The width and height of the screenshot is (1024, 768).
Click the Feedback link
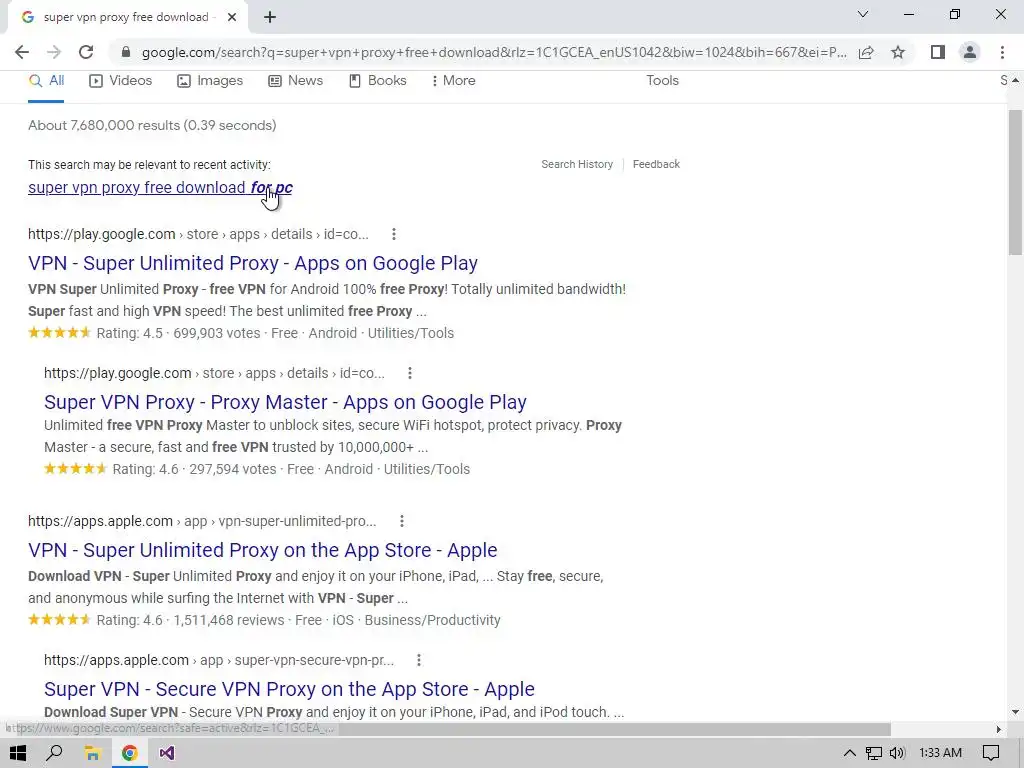point(656,164)
